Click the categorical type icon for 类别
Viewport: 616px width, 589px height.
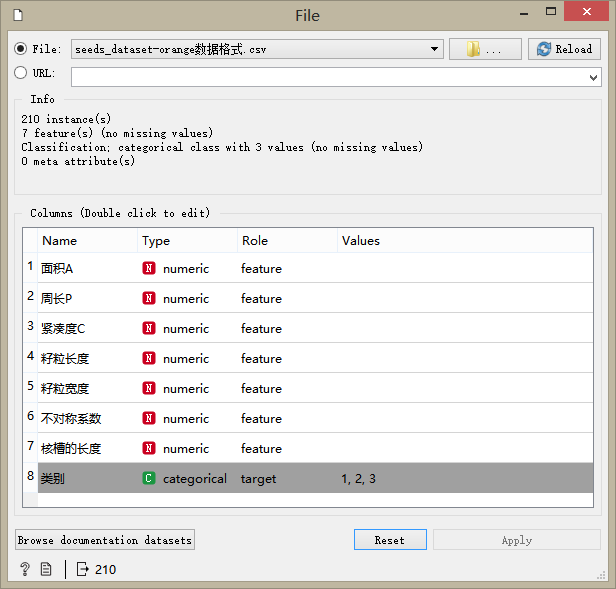coord(149,478)
